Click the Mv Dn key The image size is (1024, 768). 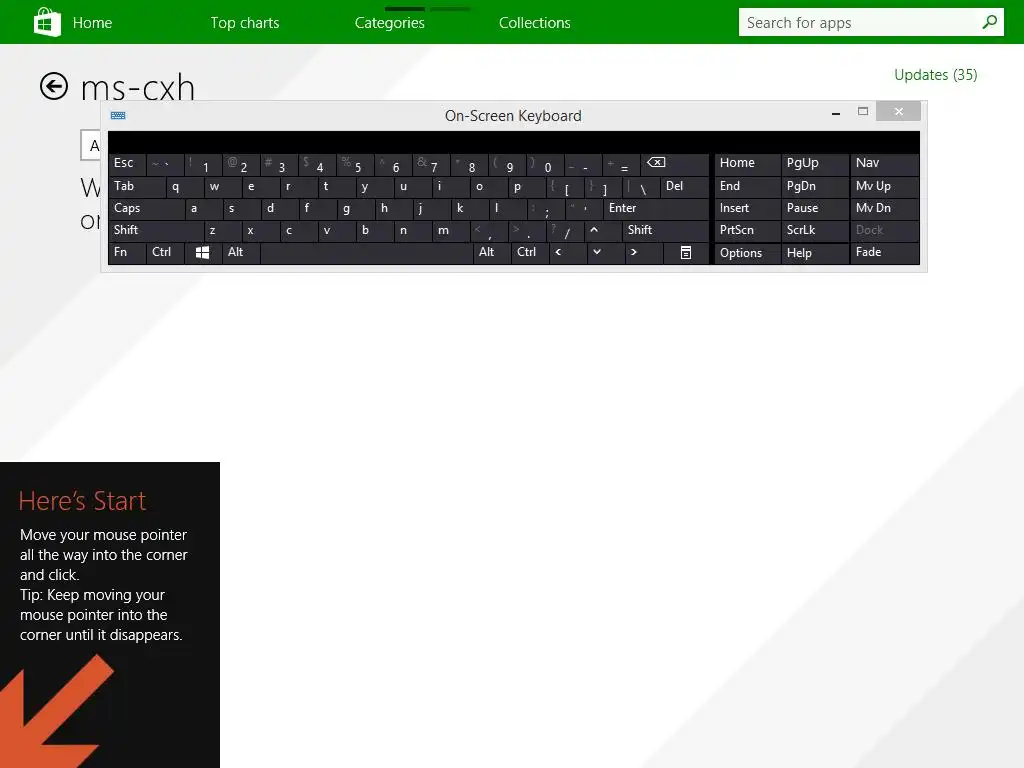point(884,209)
